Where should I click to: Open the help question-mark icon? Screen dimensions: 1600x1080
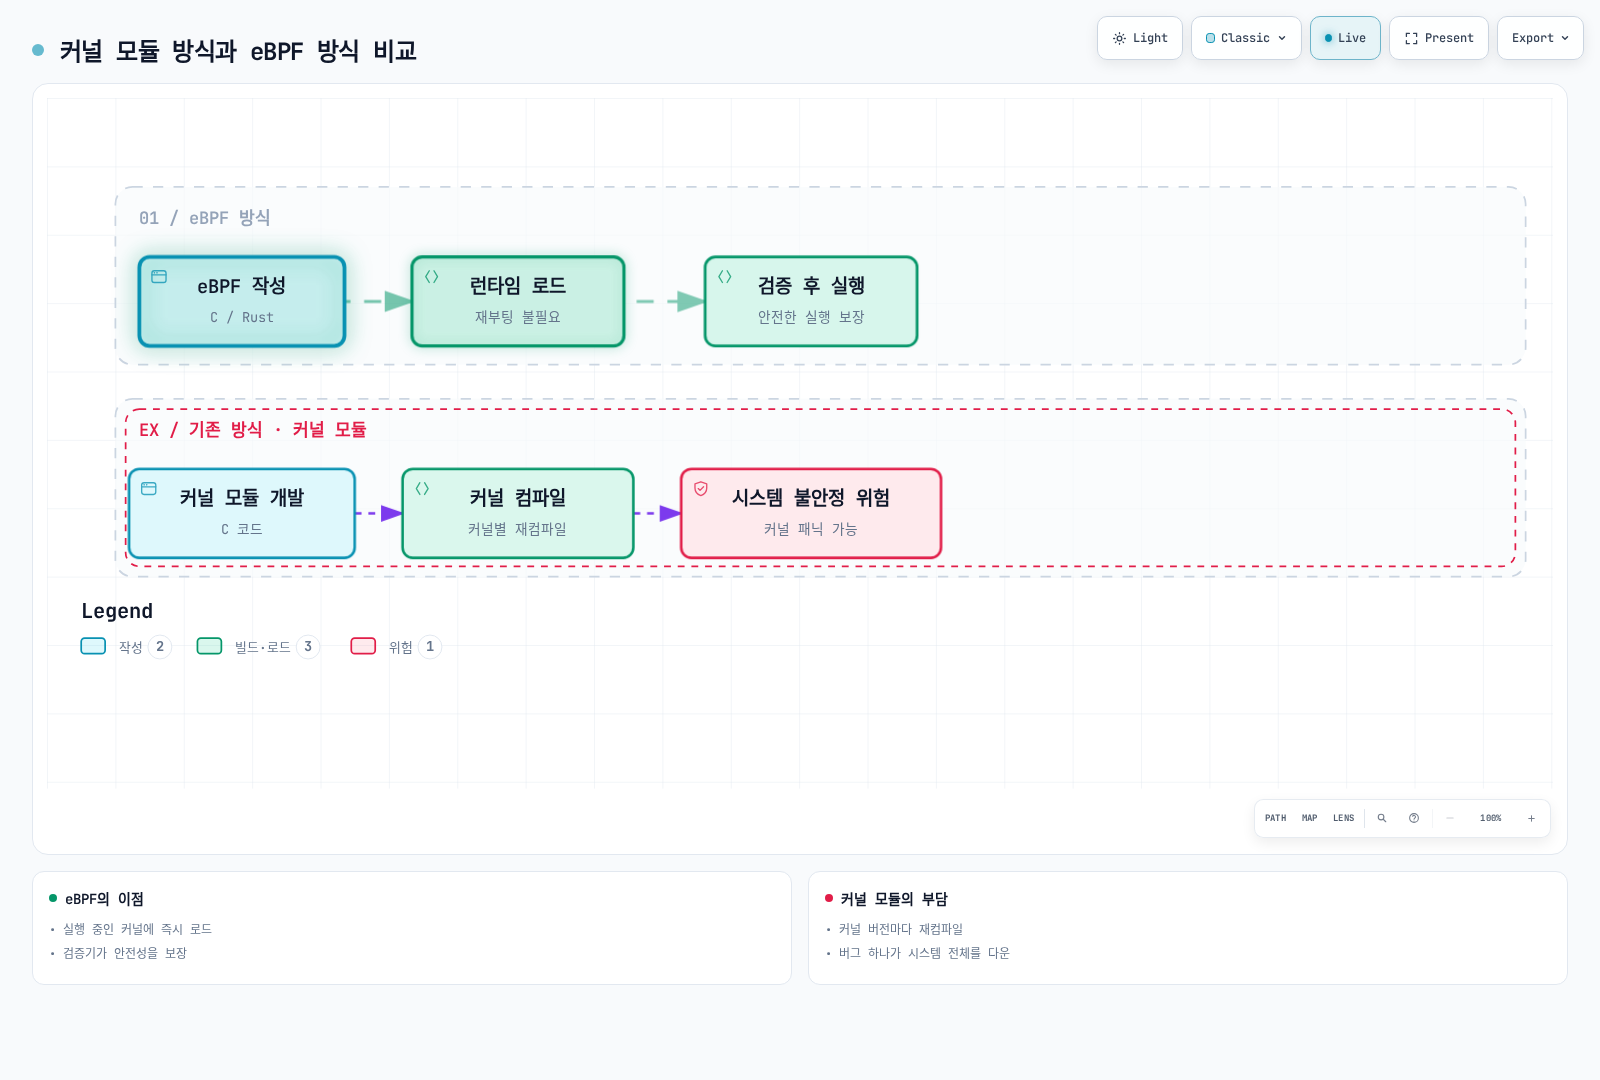pos(1414,818)
